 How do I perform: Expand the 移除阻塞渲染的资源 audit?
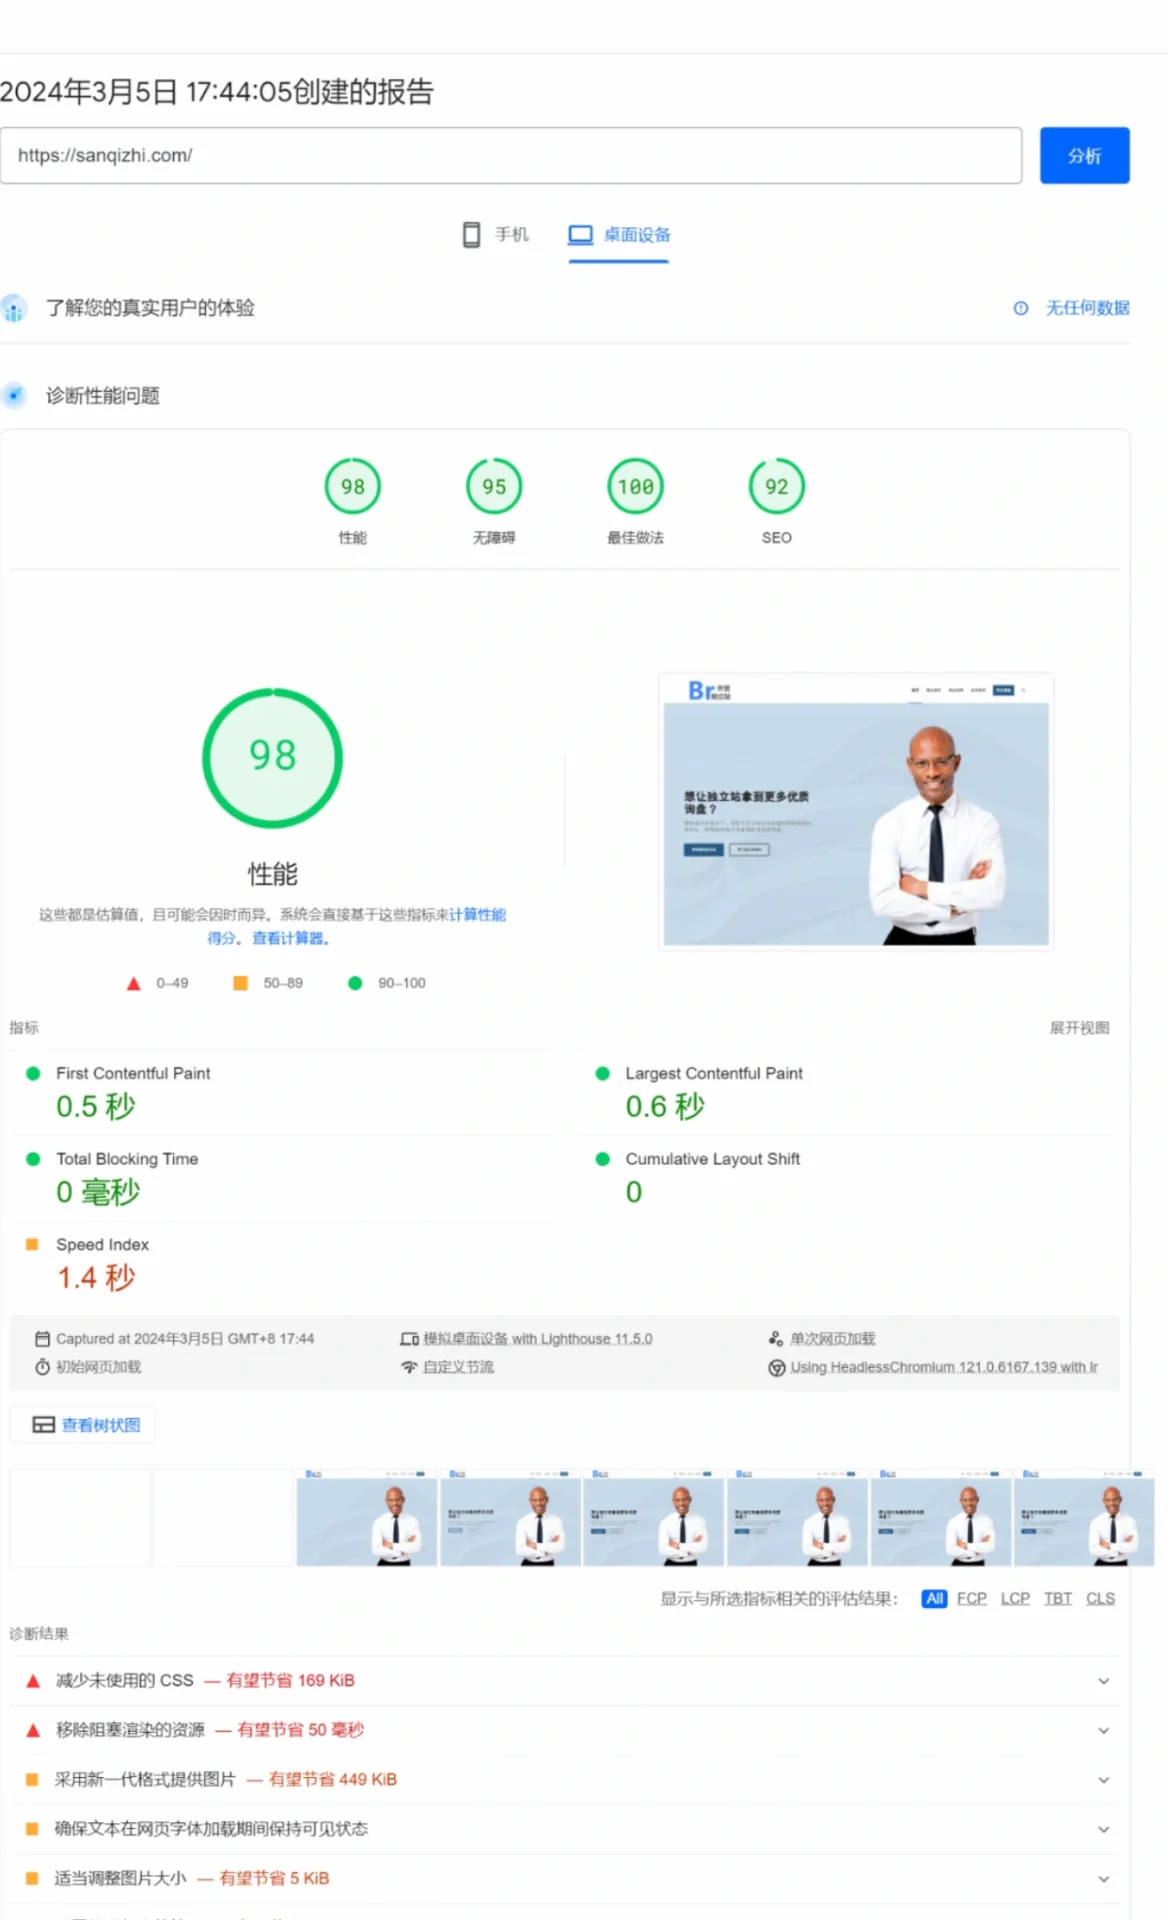[x=1103, y=1730]
